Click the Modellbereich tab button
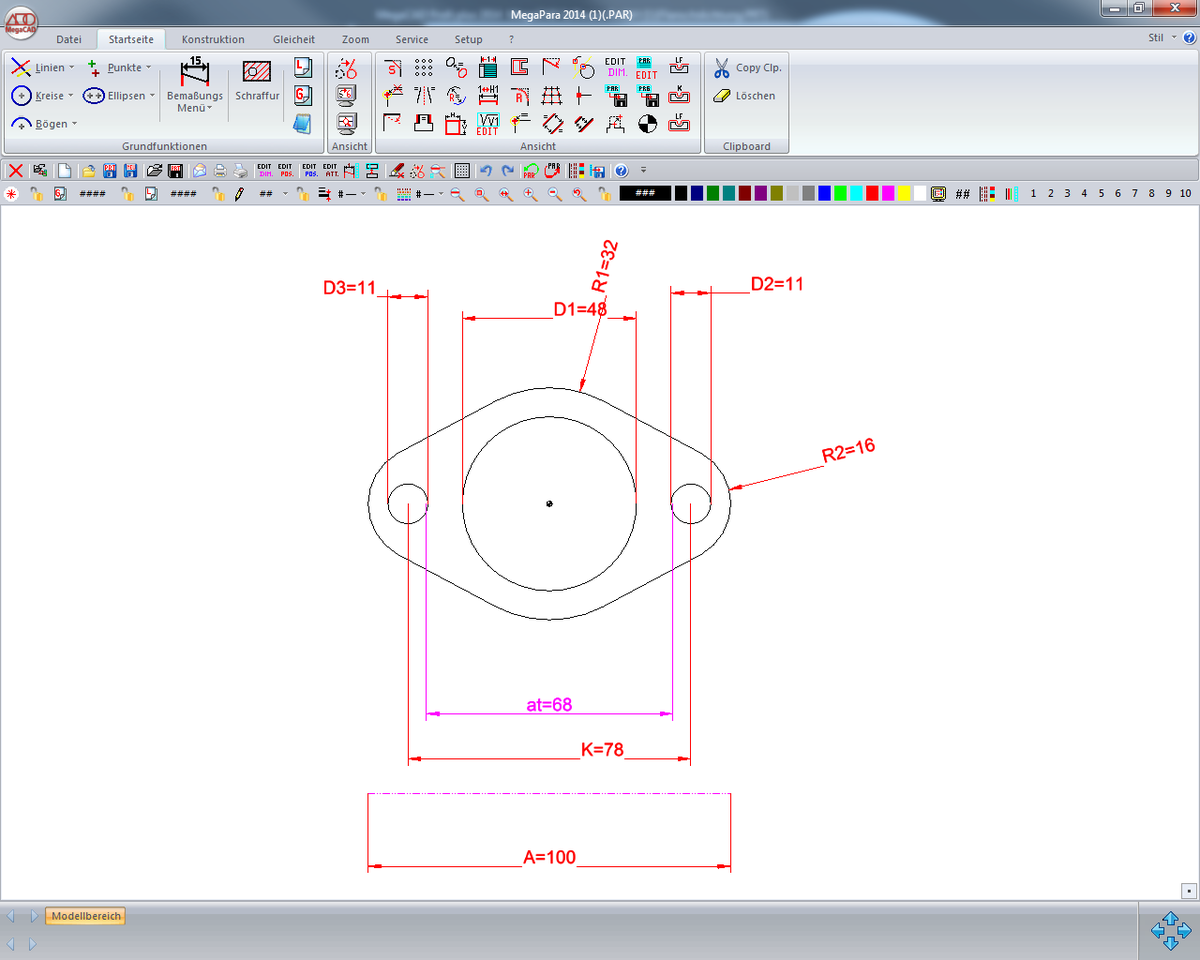Viewport: 1200px width, 960px height. point(86,916)
